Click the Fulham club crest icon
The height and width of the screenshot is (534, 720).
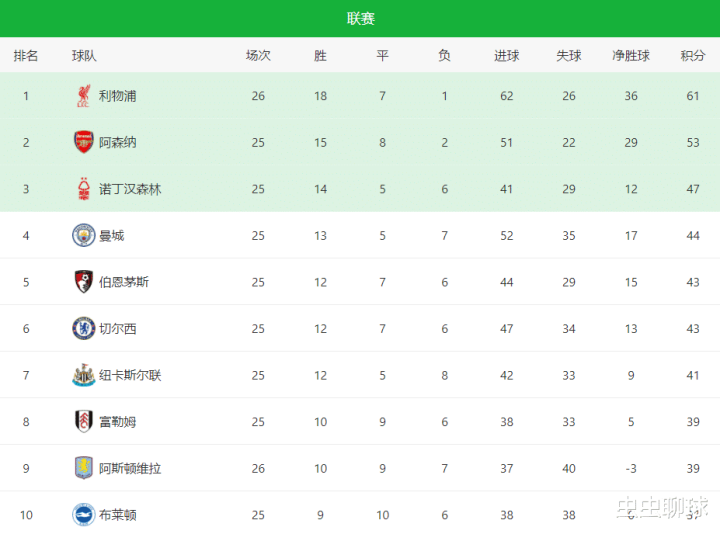pyautogui.click(x=84, y=422)
